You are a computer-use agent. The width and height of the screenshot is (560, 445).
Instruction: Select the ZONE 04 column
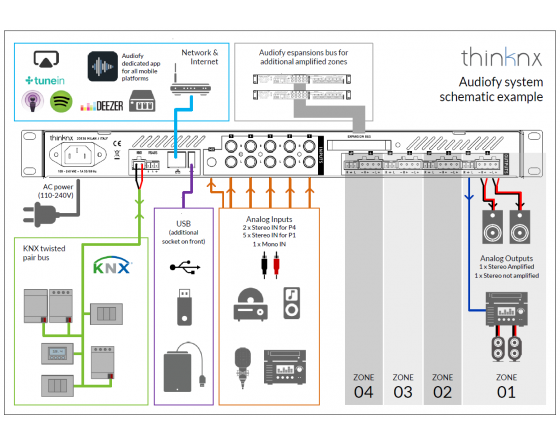click(x=364, y=279)
